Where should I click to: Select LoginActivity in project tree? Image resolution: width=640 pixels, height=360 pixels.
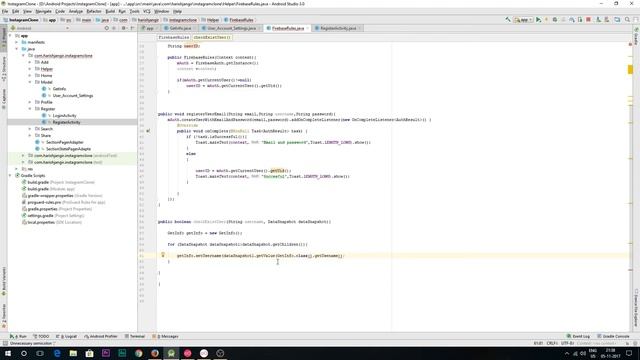(64, 116)
